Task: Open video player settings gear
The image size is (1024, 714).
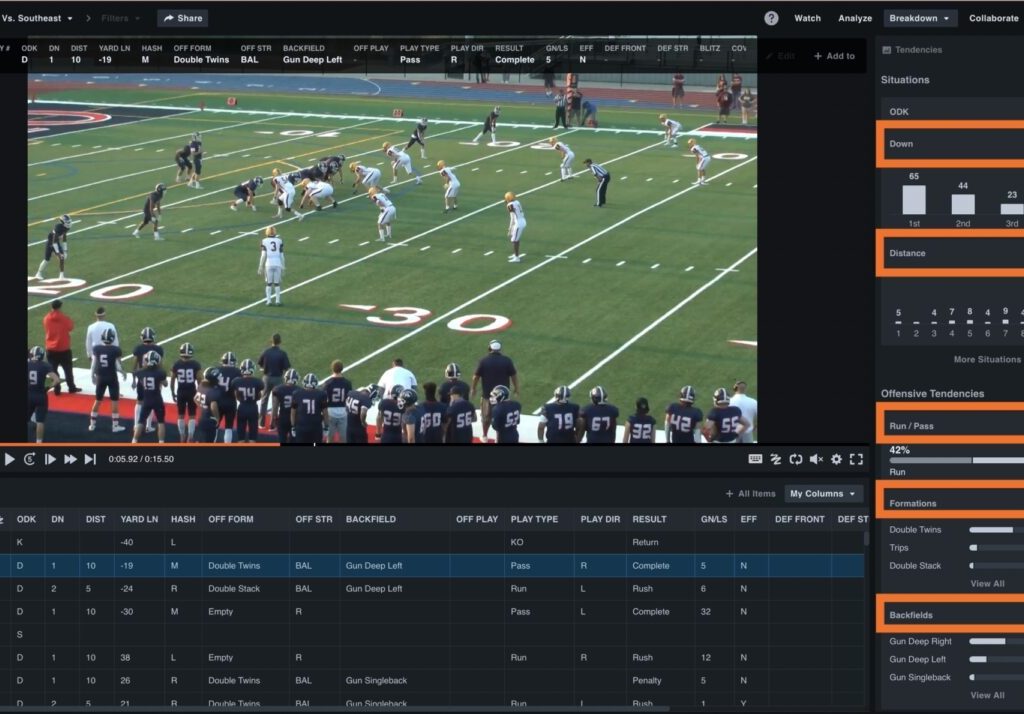Action: coord(836,459)
